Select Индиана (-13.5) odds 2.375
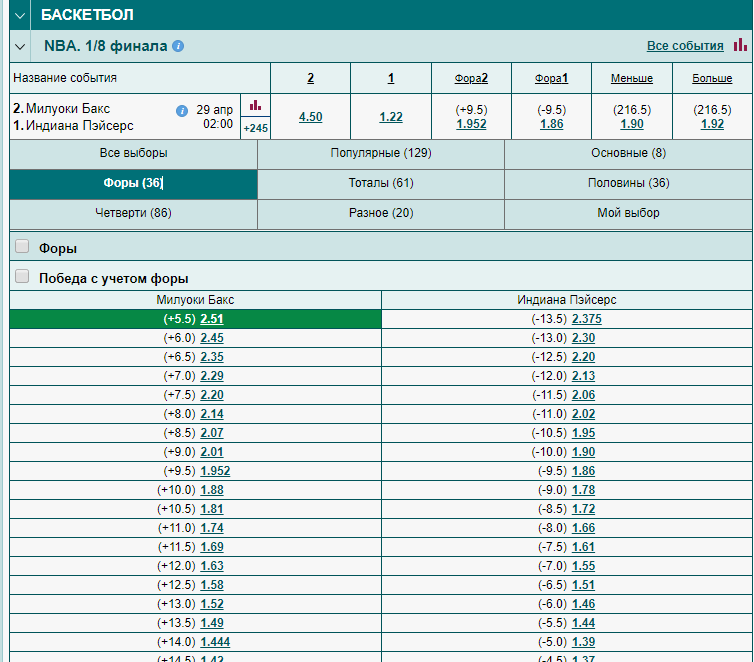 (x=587, y=319)
